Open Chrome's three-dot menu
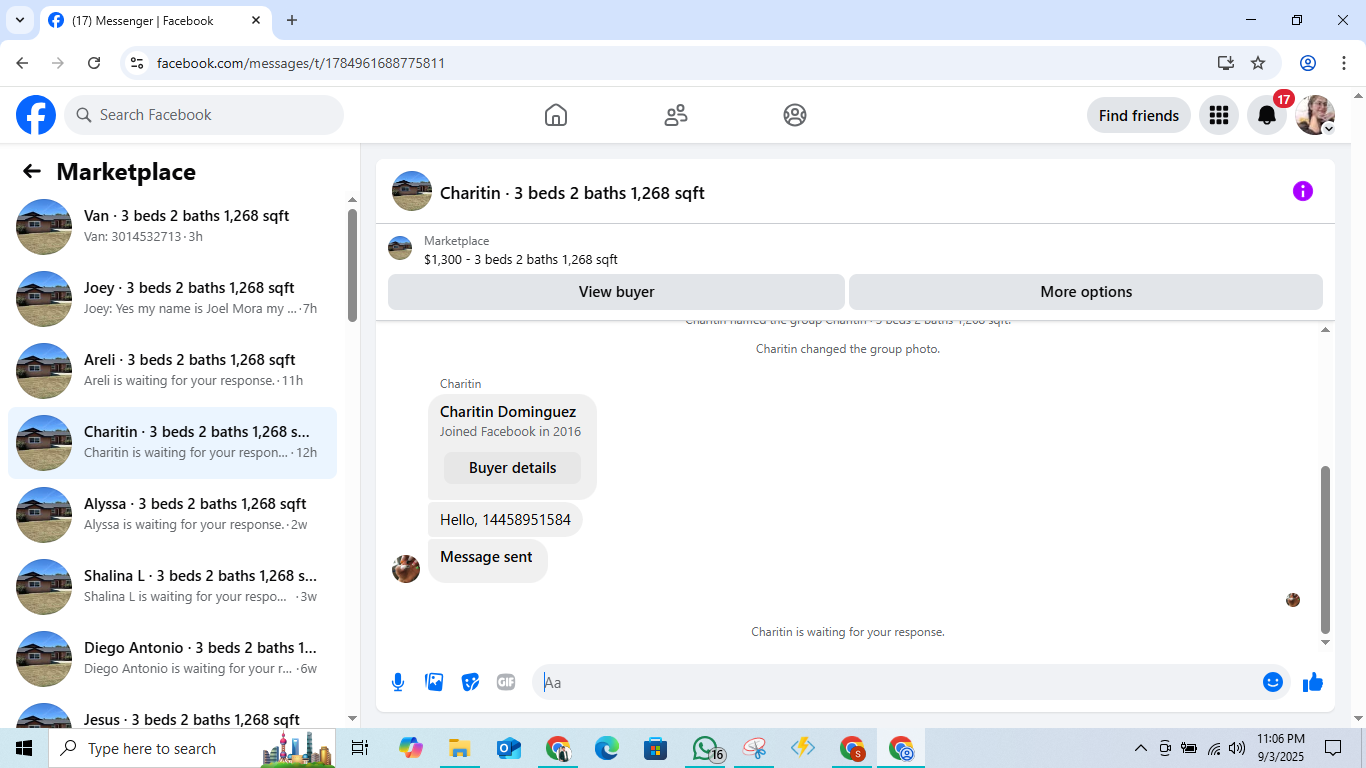Image resolution: width=1366 pixels, height=768 pixels. tap(1343, 63)
